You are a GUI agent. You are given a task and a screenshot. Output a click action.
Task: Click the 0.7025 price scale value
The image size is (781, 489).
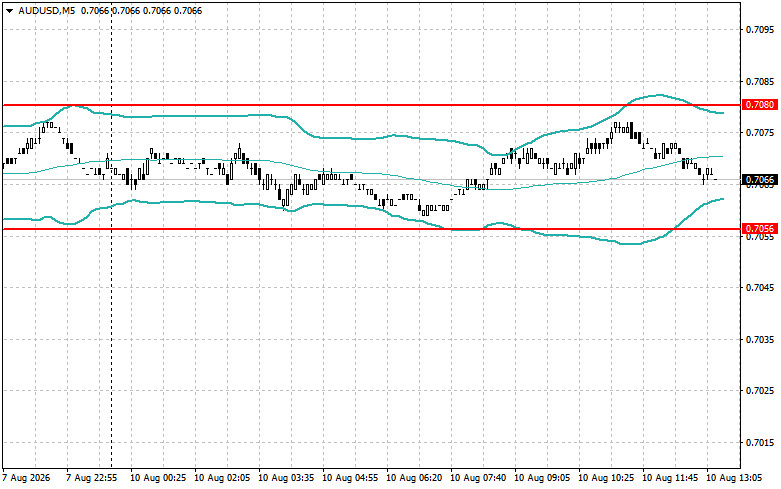(x=760, y=390)
